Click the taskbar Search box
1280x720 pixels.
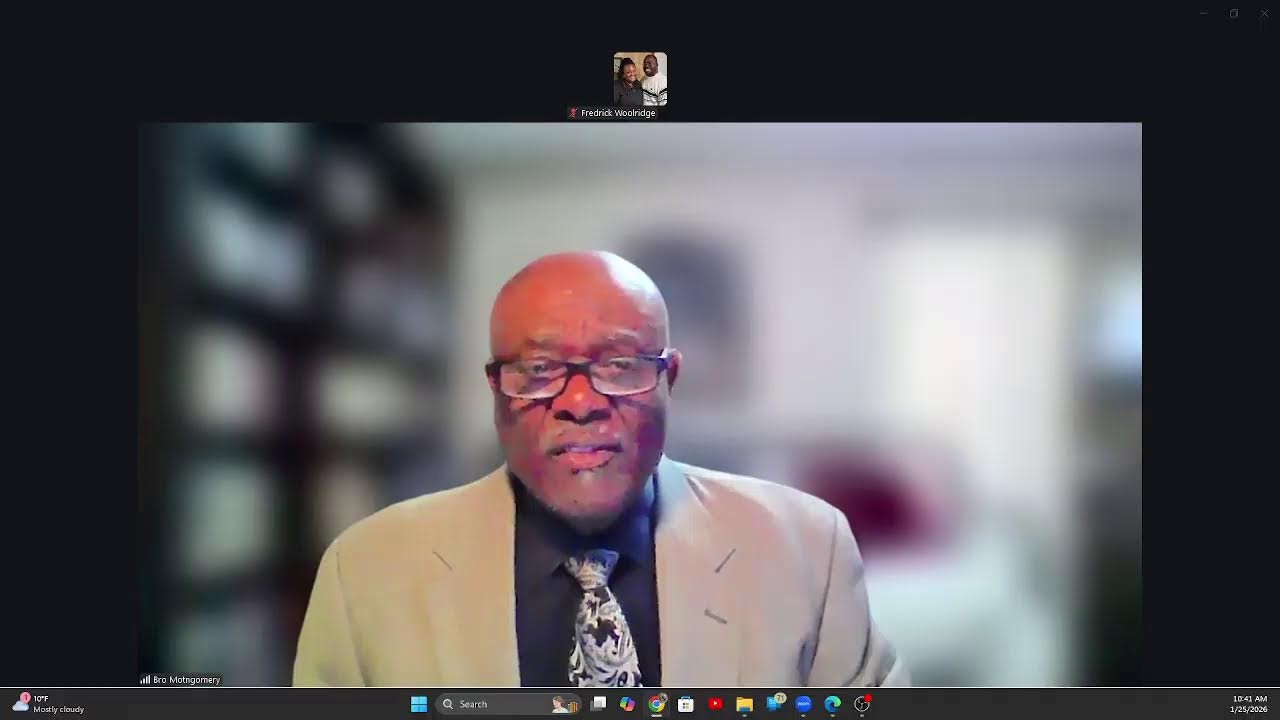click(x=509, y=704)
